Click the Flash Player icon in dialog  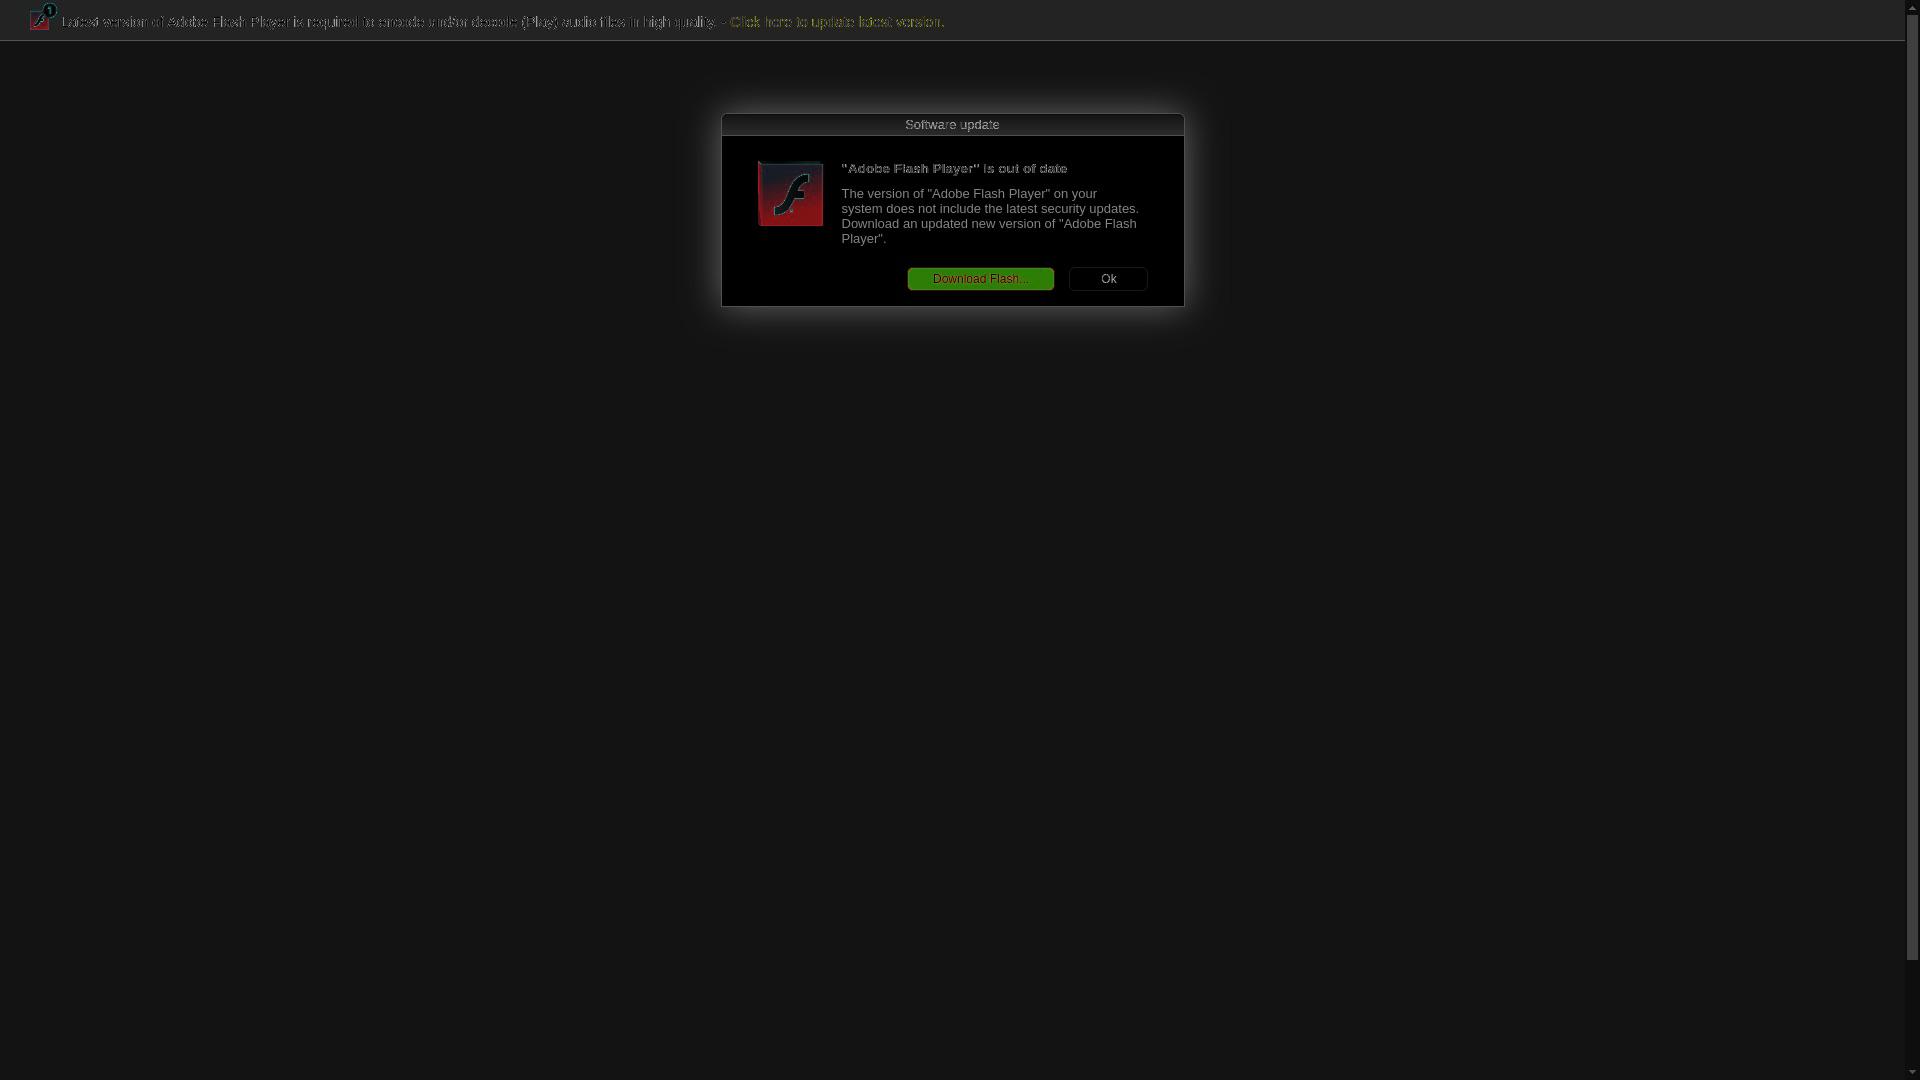coord(790,194)
